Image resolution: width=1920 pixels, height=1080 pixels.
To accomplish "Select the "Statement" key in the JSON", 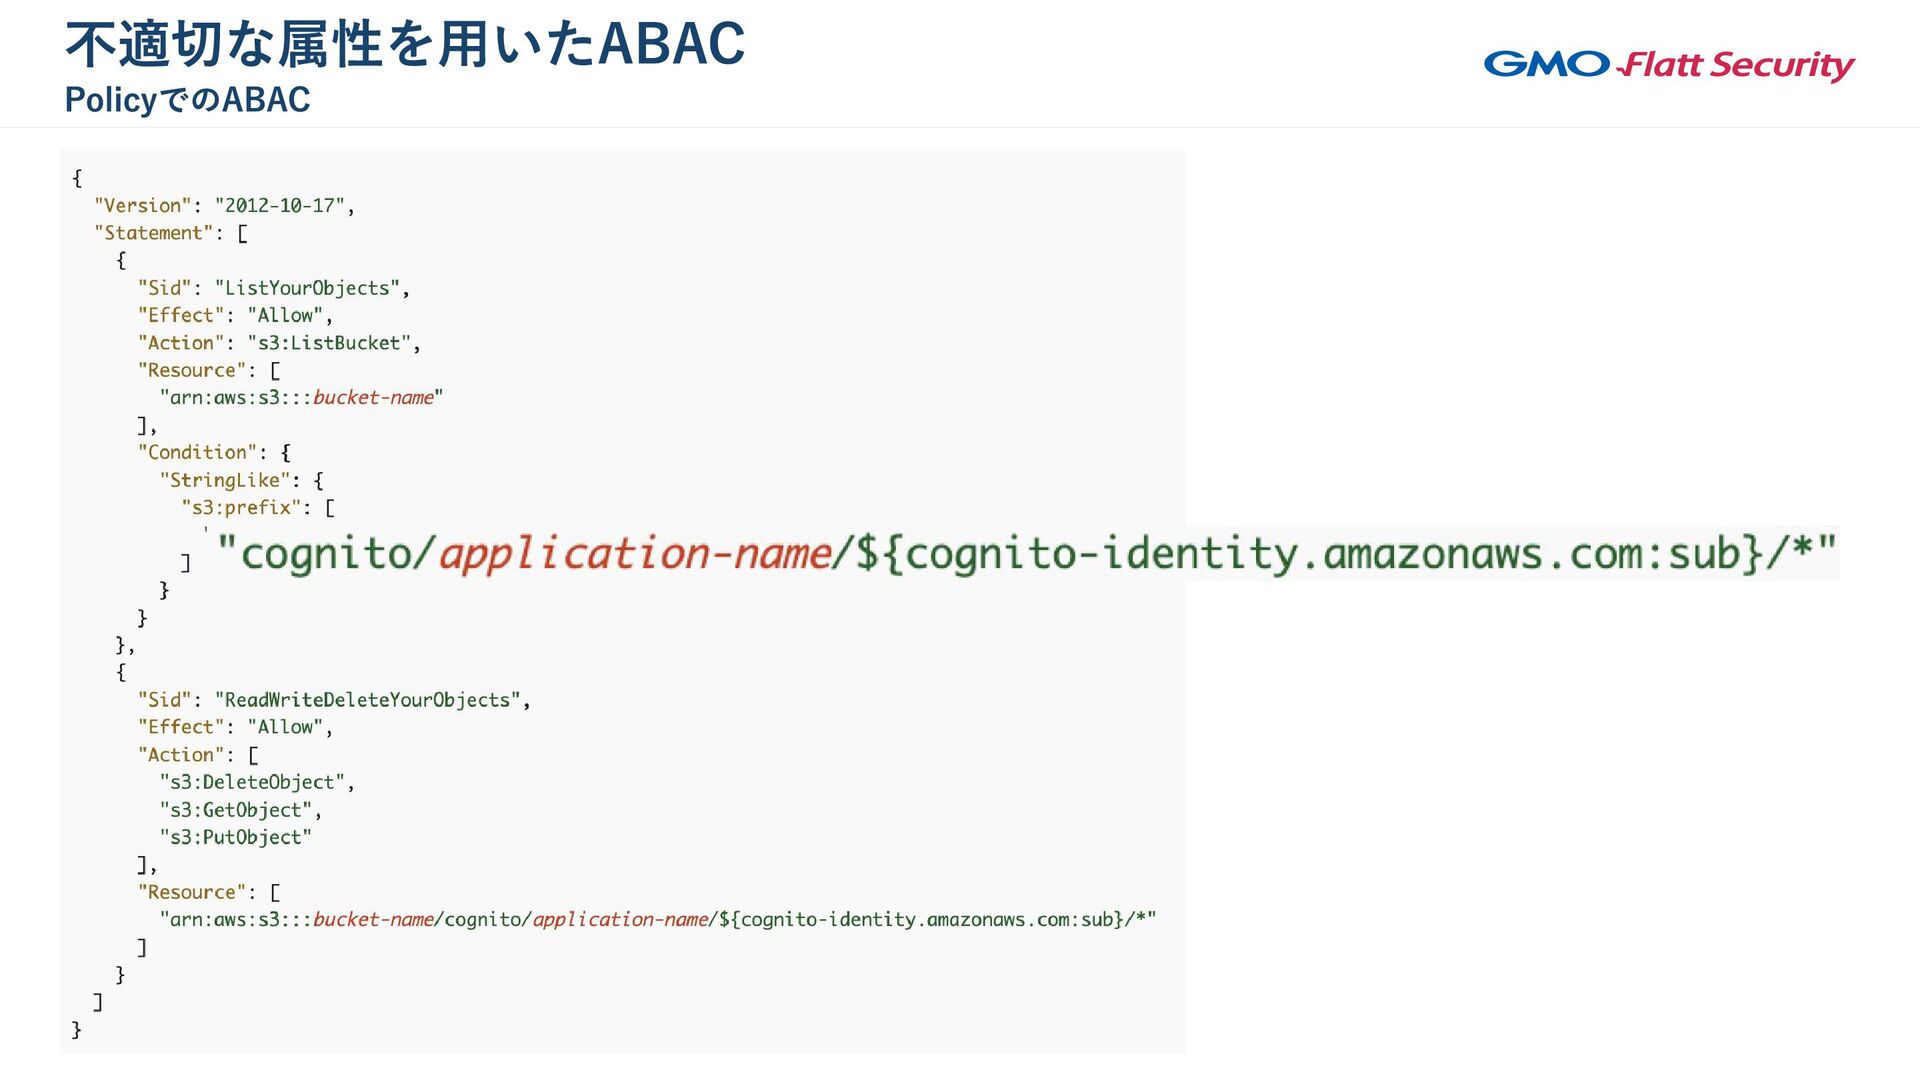I will pos(153,233).
